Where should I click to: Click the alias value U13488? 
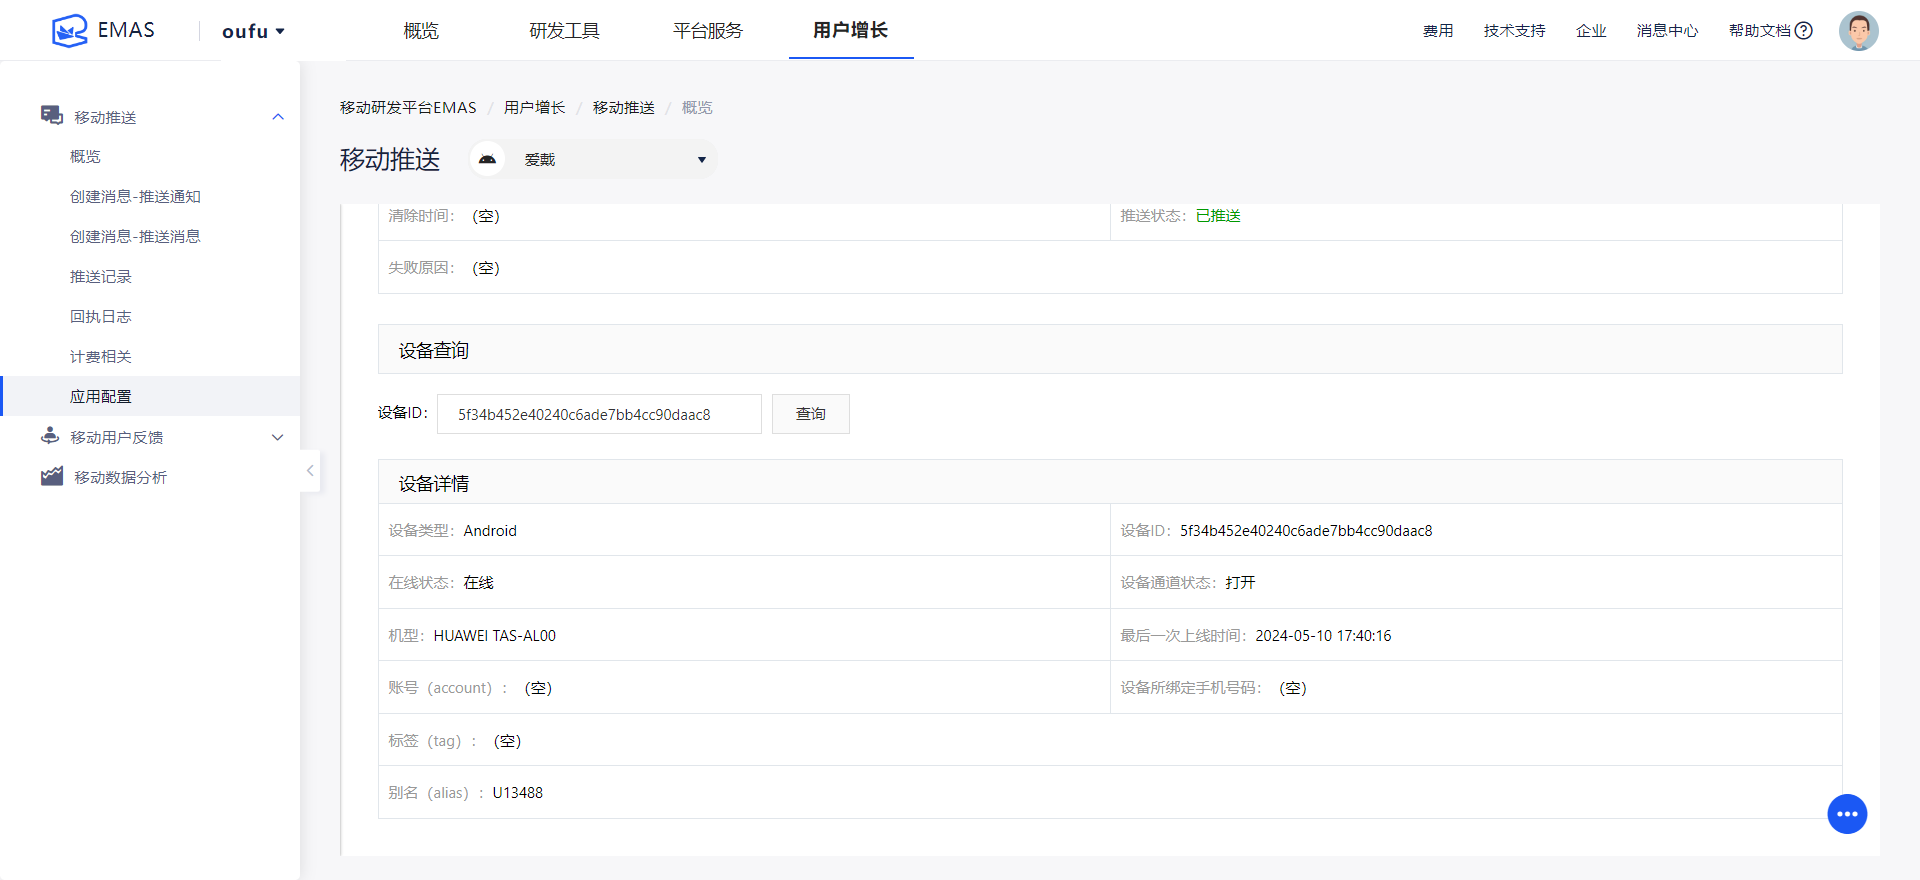518,792
